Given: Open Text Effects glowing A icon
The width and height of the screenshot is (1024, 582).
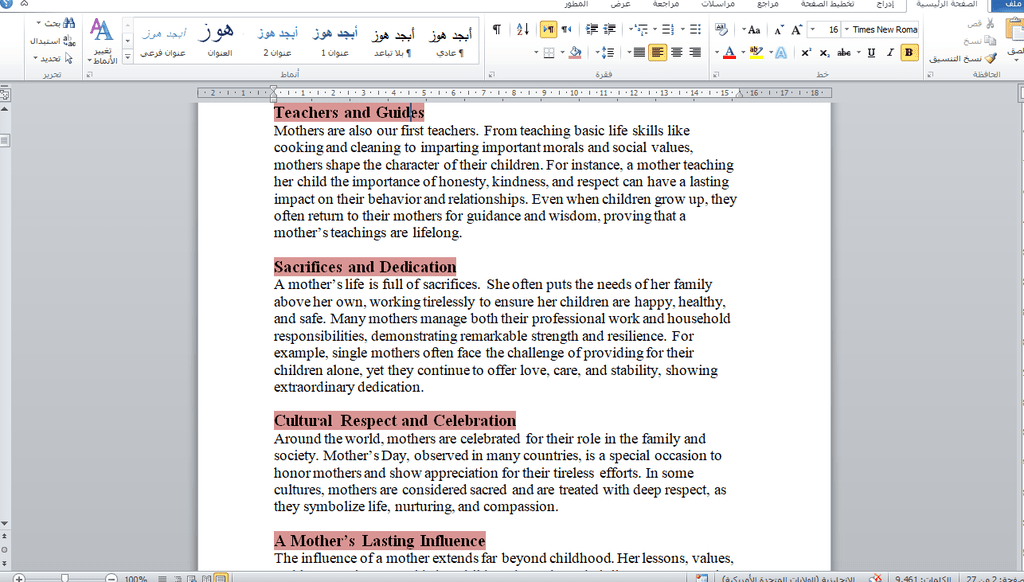Looking at the screenshot, I should (x=780, y=52).
